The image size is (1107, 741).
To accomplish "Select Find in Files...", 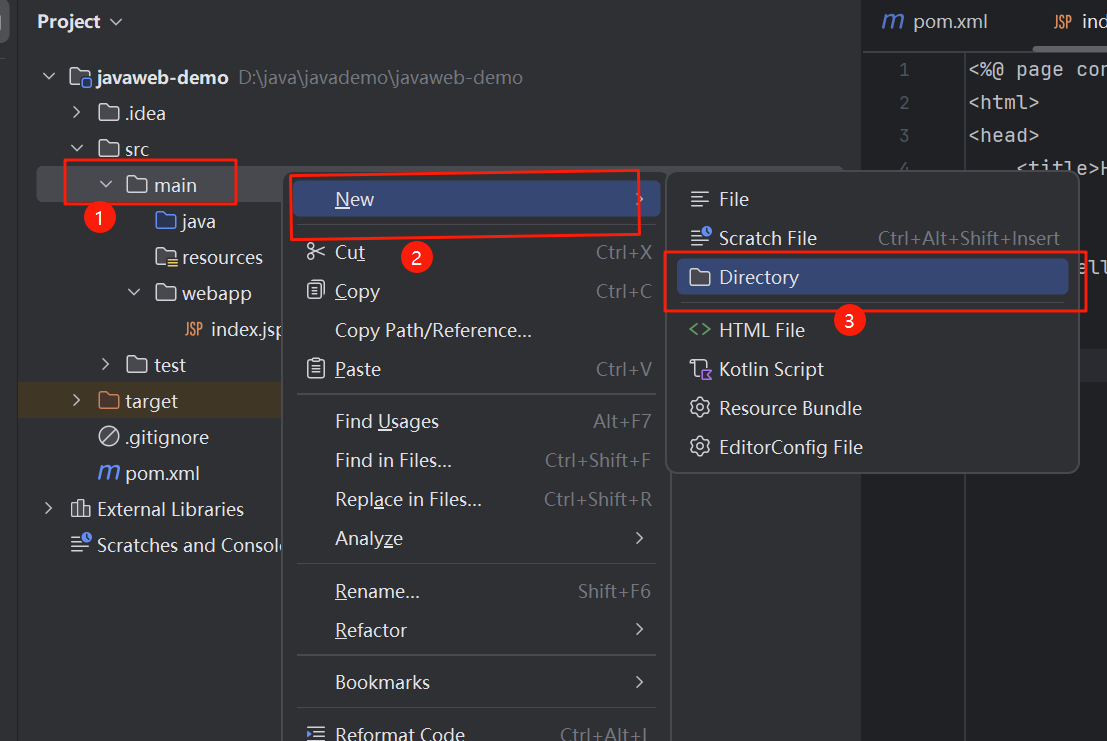I will pyautogui.click(x=477, y=460).
